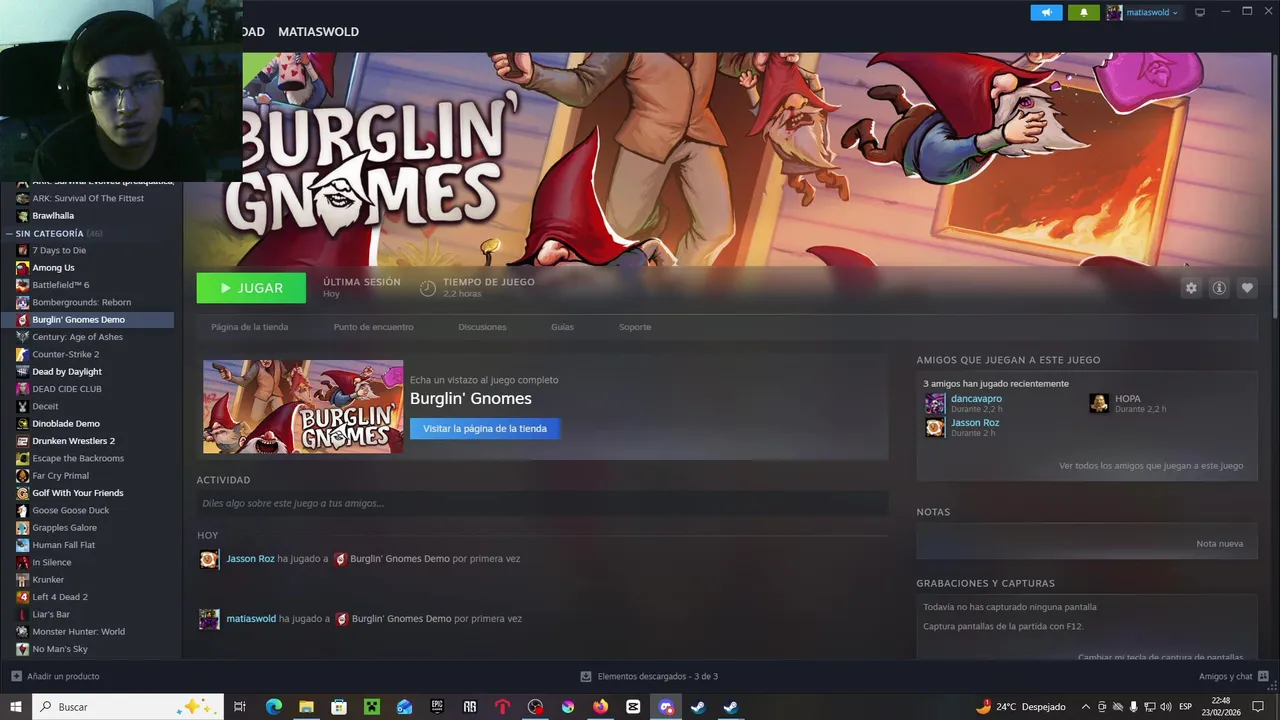
Task: Open Microsoft Edge from the taskbar
Action: coord(274,707)
